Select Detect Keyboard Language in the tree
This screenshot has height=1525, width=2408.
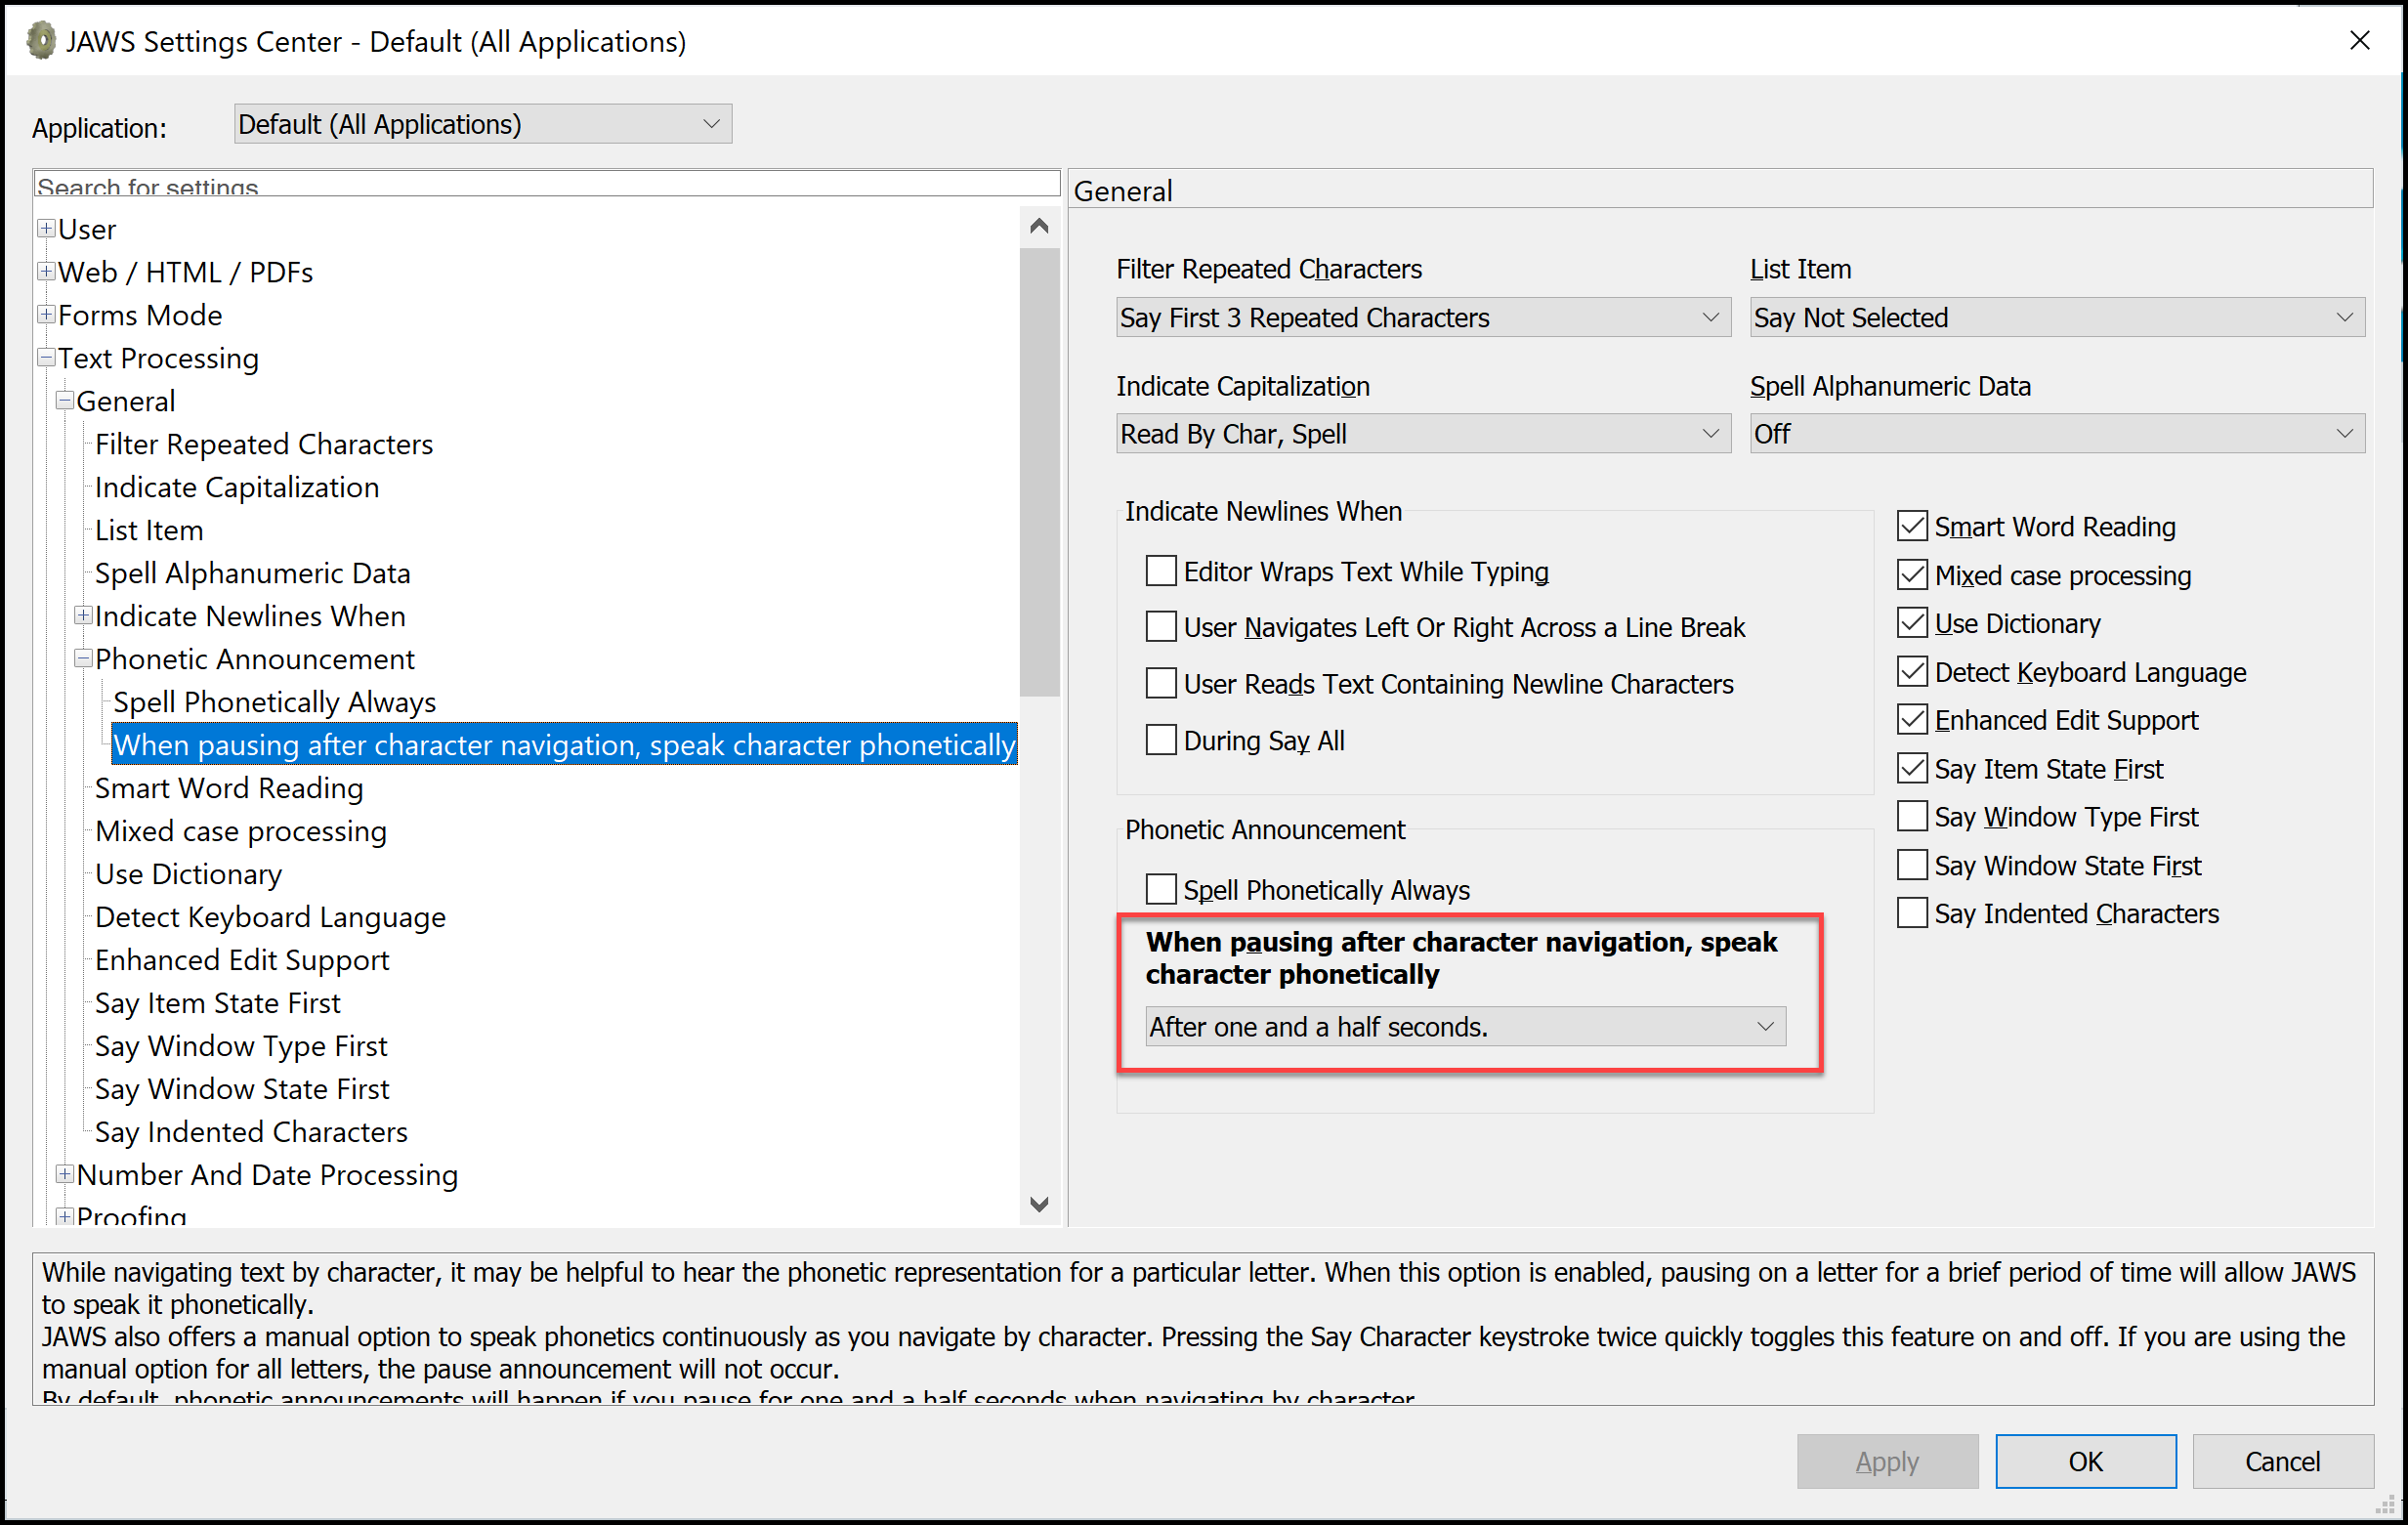point(270,917)
